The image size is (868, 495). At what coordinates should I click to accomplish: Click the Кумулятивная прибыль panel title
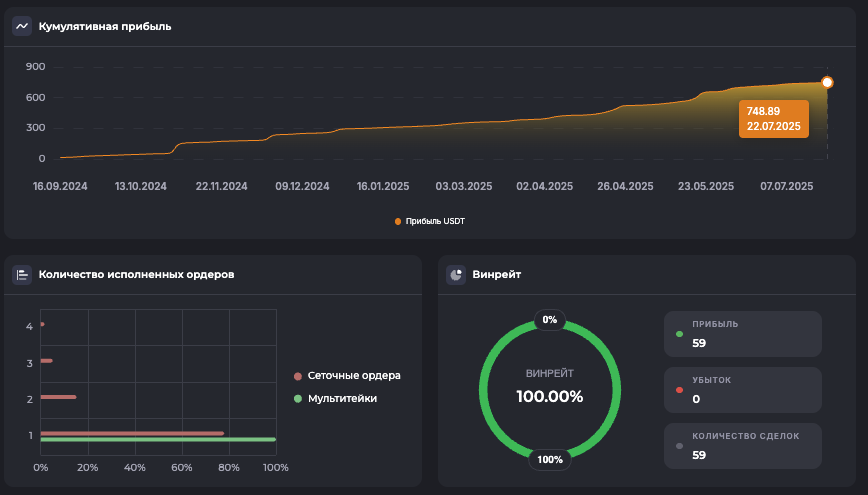click(105, 26)
